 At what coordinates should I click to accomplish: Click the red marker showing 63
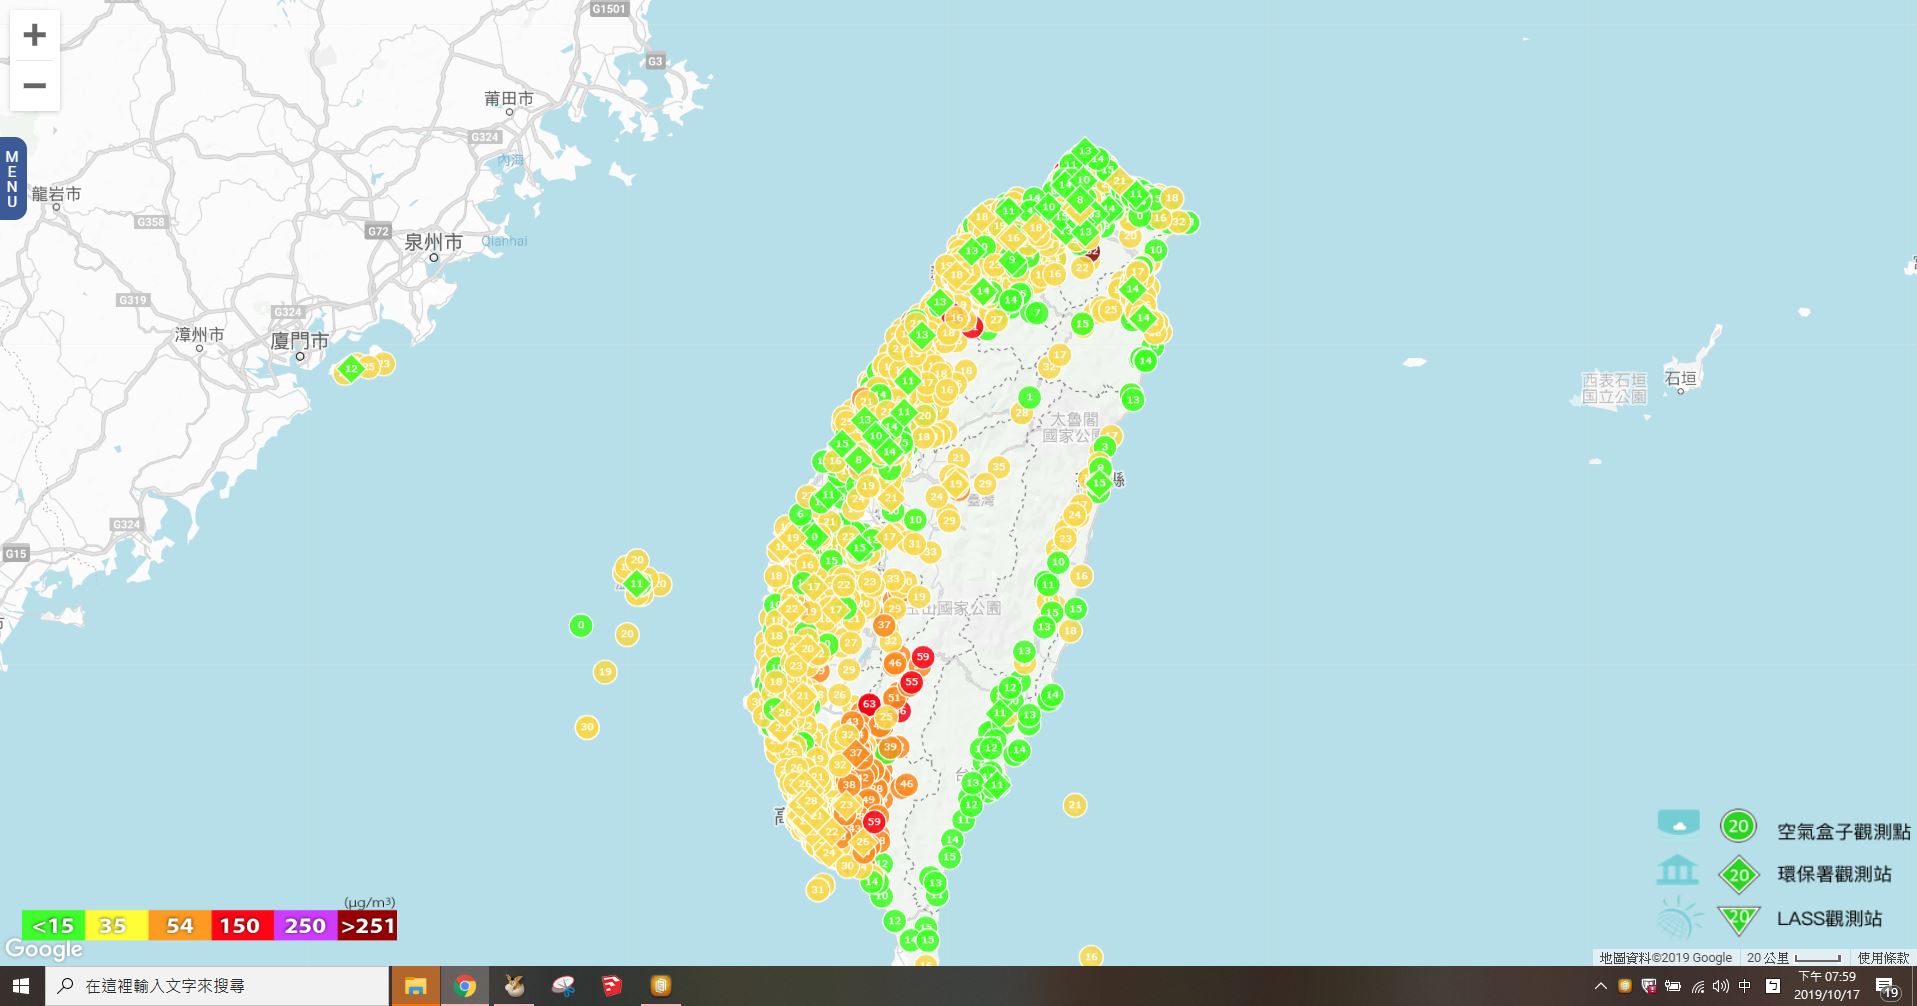coord(869,704)
